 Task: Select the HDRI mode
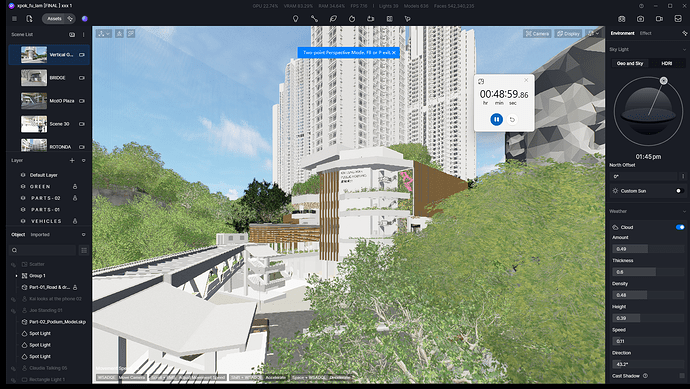click(x=667, y=63)
